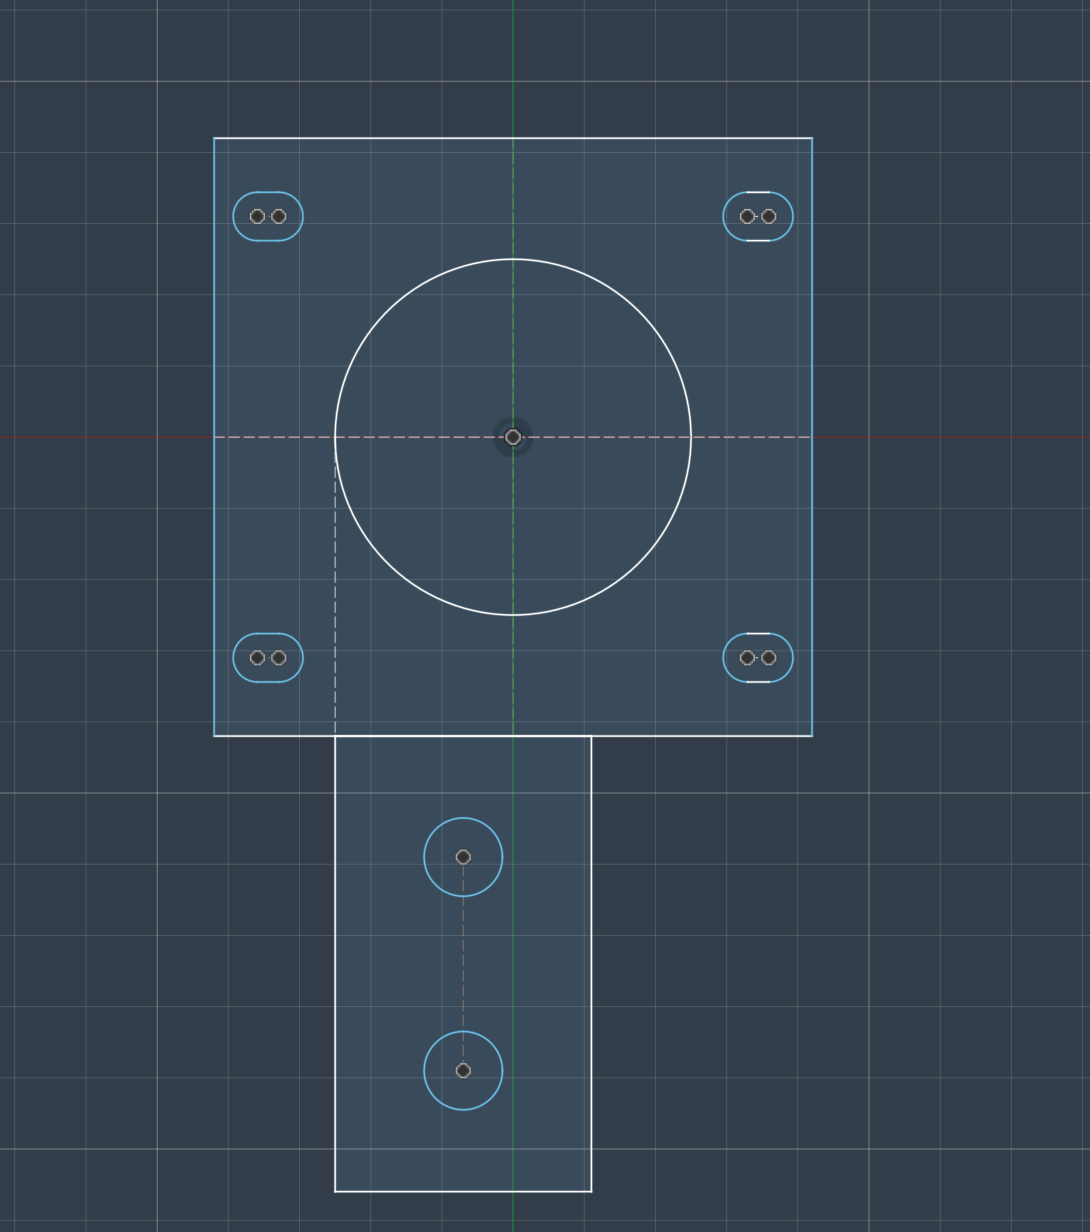Click the left hole in the top-right slot

pos(747,214)
